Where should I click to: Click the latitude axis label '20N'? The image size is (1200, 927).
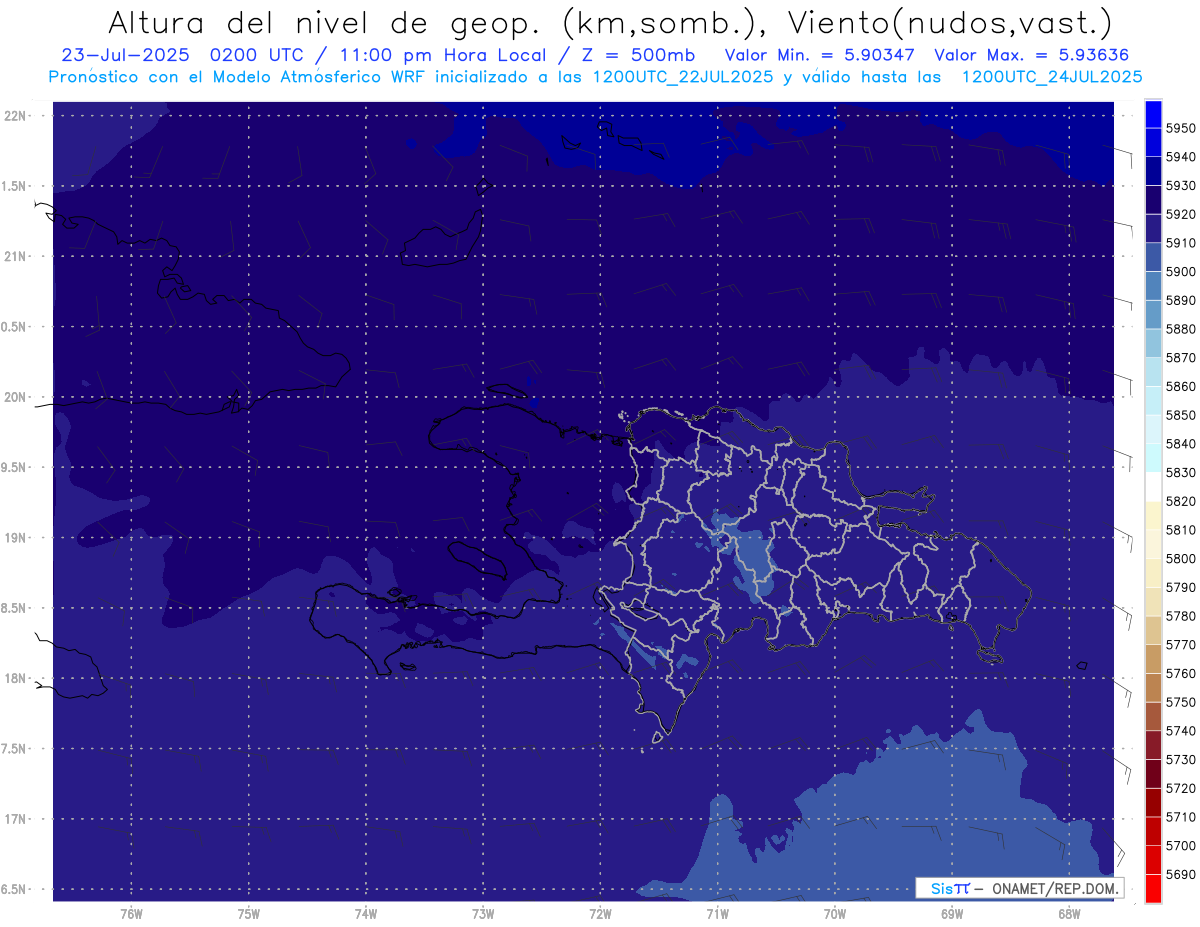[x=16, y=397]
